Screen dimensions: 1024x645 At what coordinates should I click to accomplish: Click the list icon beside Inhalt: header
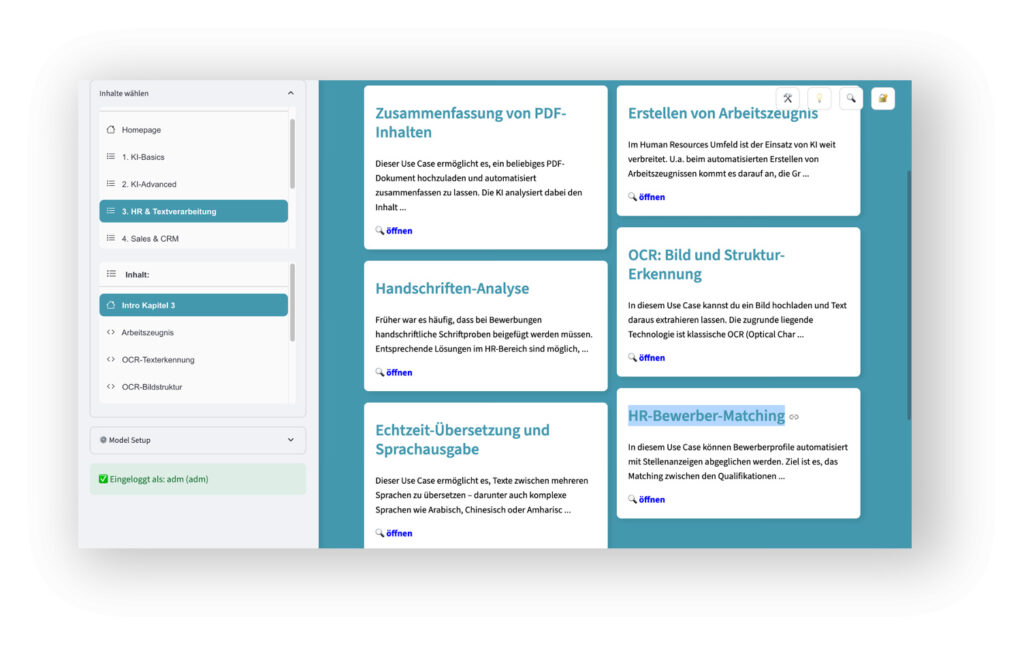click(112, 274)
